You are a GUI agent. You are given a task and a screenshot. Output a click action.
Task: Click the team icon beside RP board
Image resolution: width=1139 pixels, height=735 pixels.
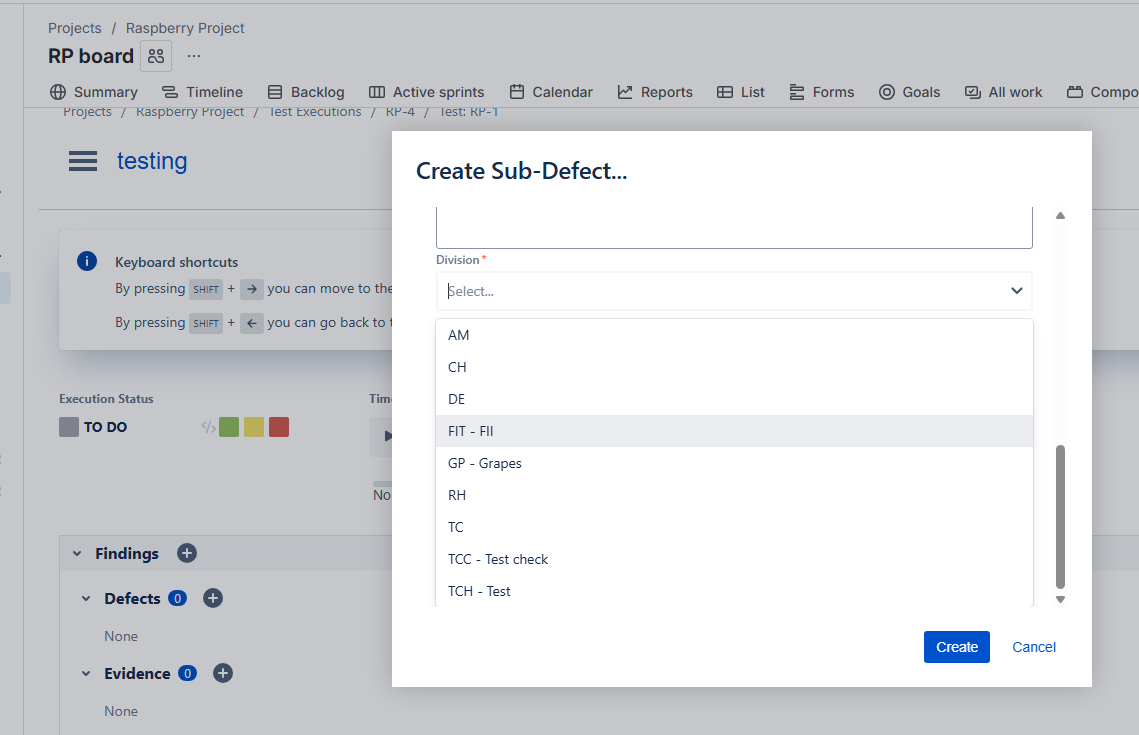point(156,56)
